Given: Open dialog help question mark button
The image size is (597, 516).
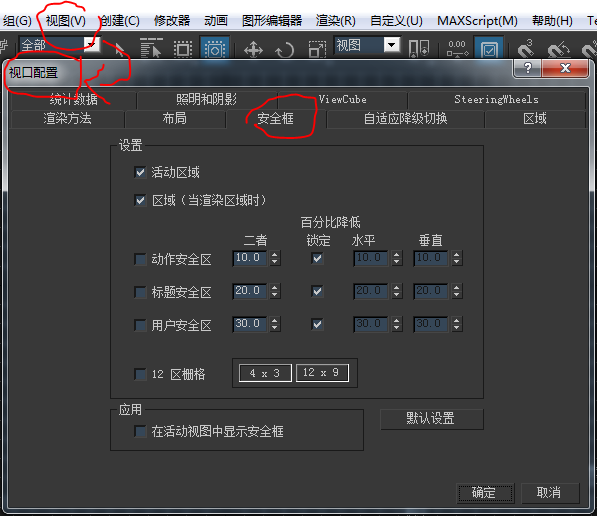Looking at the screenshot, I should pyautogui.click(x=527, y=68).
